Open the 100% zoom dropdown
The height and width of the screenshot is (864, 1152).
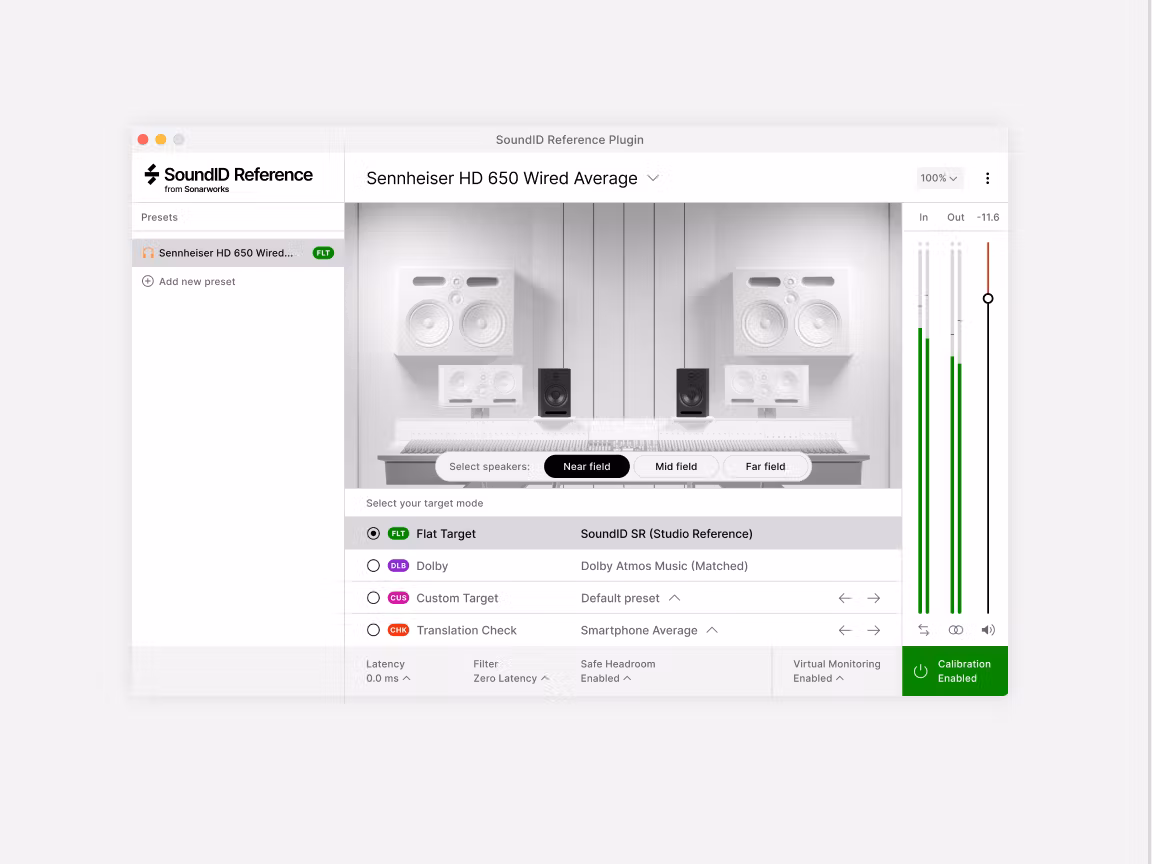pos(939,178)
